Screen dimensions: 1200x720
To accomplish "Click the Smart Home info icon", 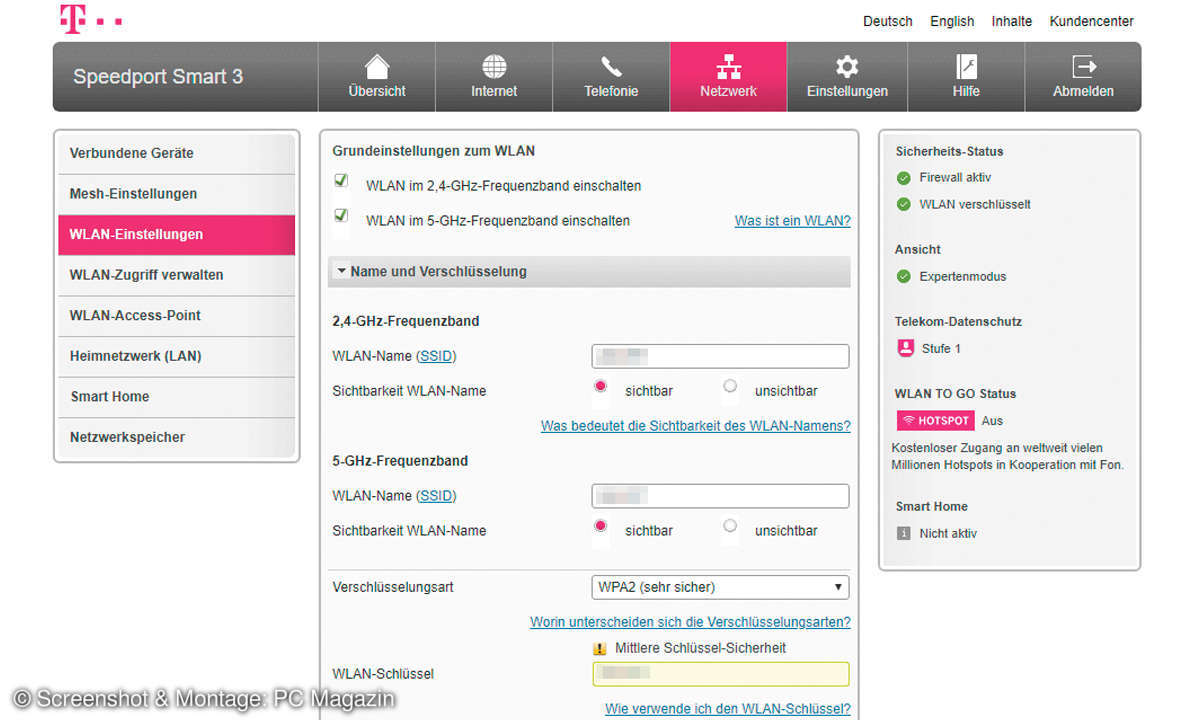I will click(904, 533).
